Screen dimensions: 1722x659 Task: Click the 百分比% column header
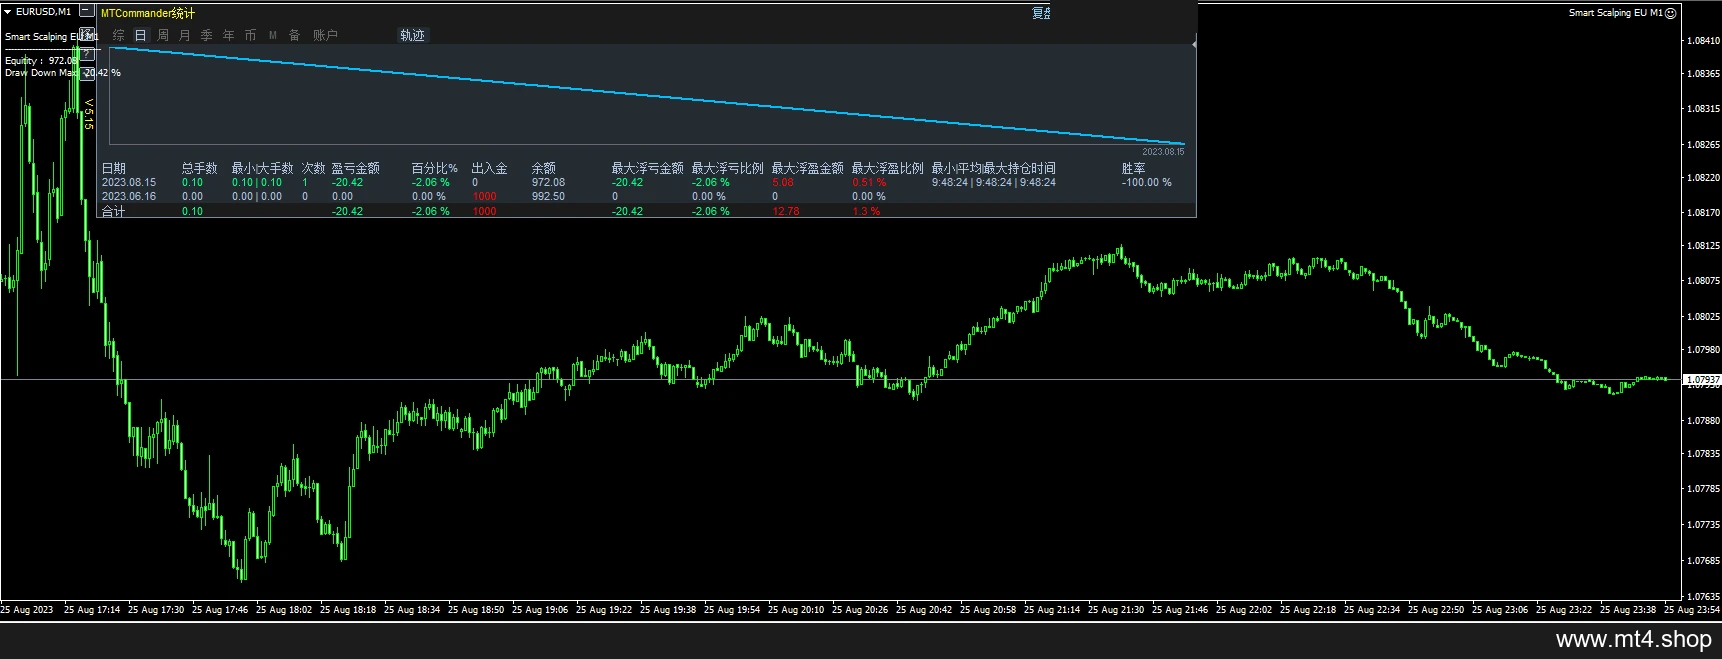pyautogui.click(x=435, y=168)
